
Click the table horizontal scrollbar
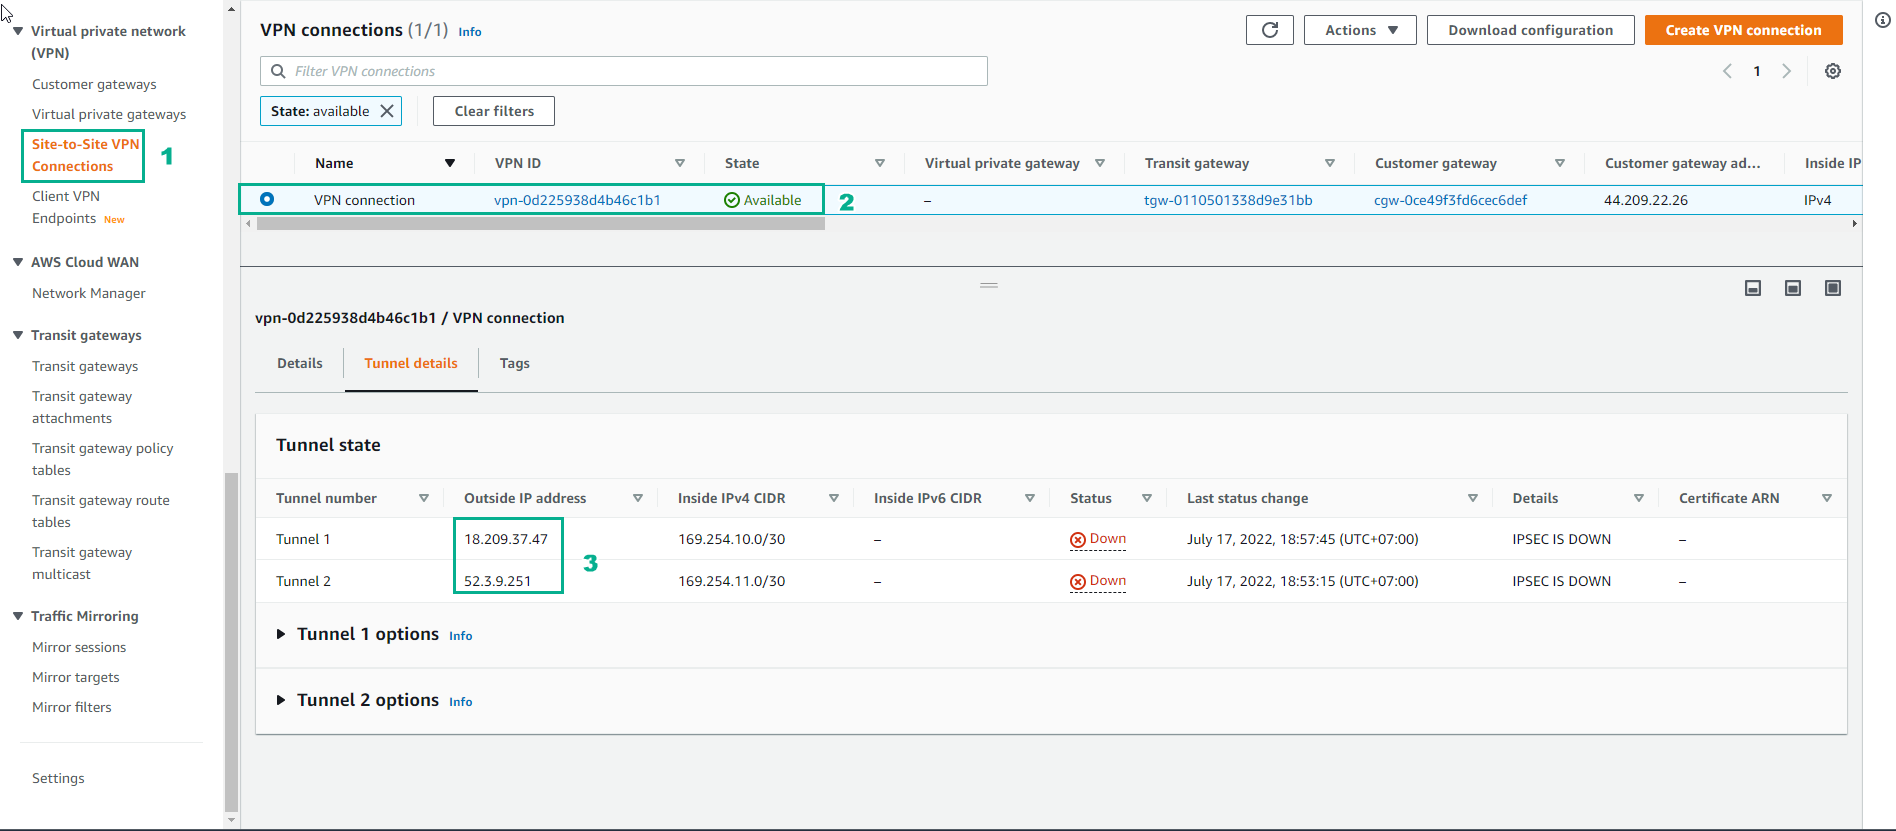(541, 224)
